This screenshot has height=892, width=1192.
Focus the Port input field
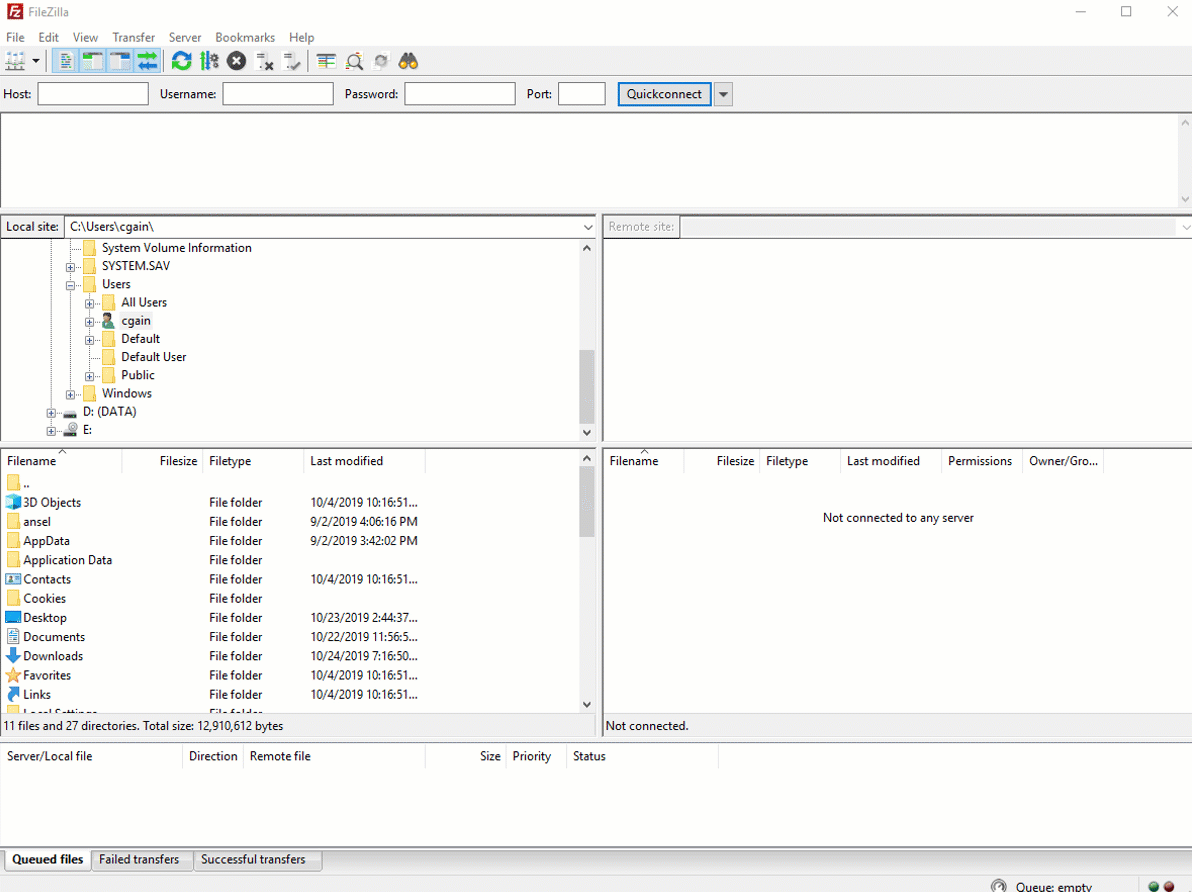pyautogui.click(x=582, y=94)
